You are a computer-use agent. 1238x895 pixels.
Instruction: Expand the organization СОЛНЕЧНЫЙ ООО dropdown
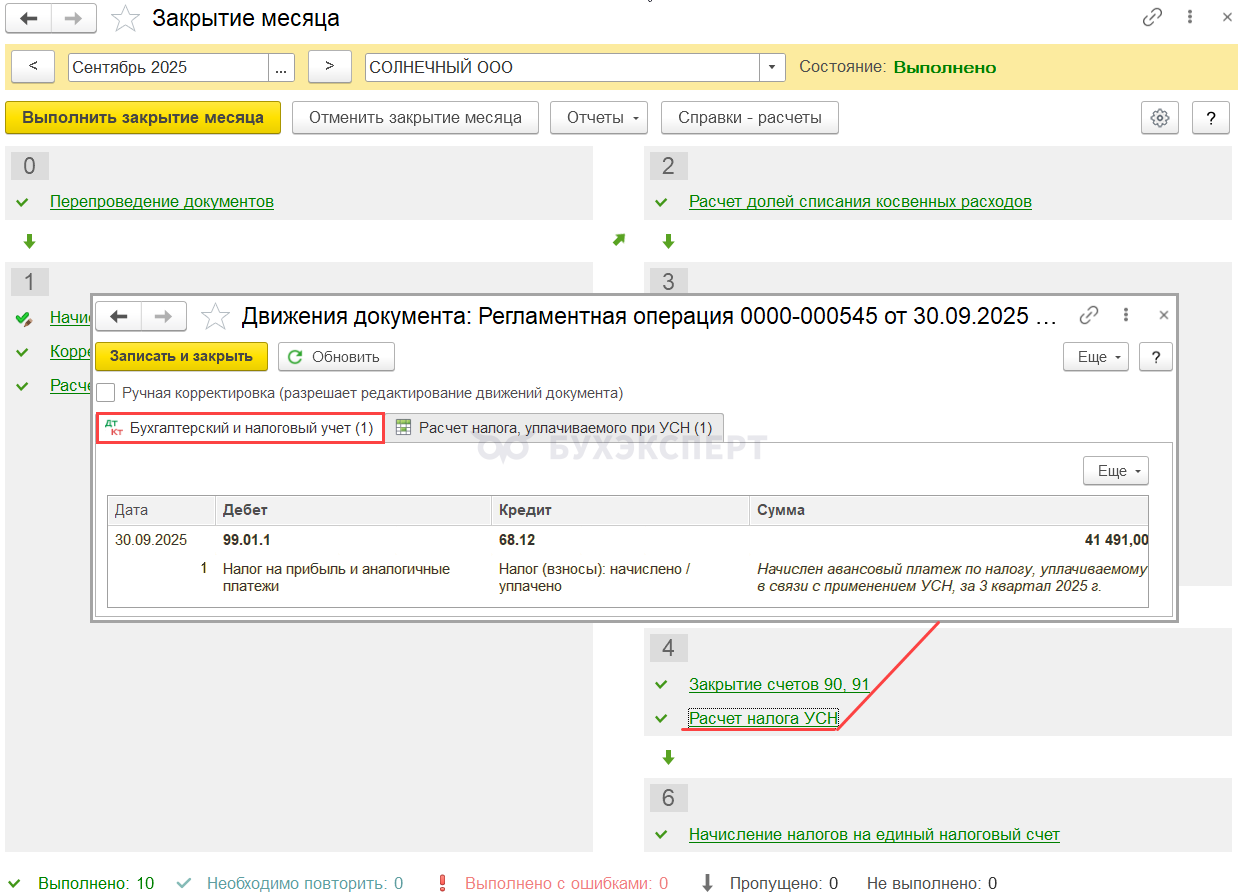(772, 68)
